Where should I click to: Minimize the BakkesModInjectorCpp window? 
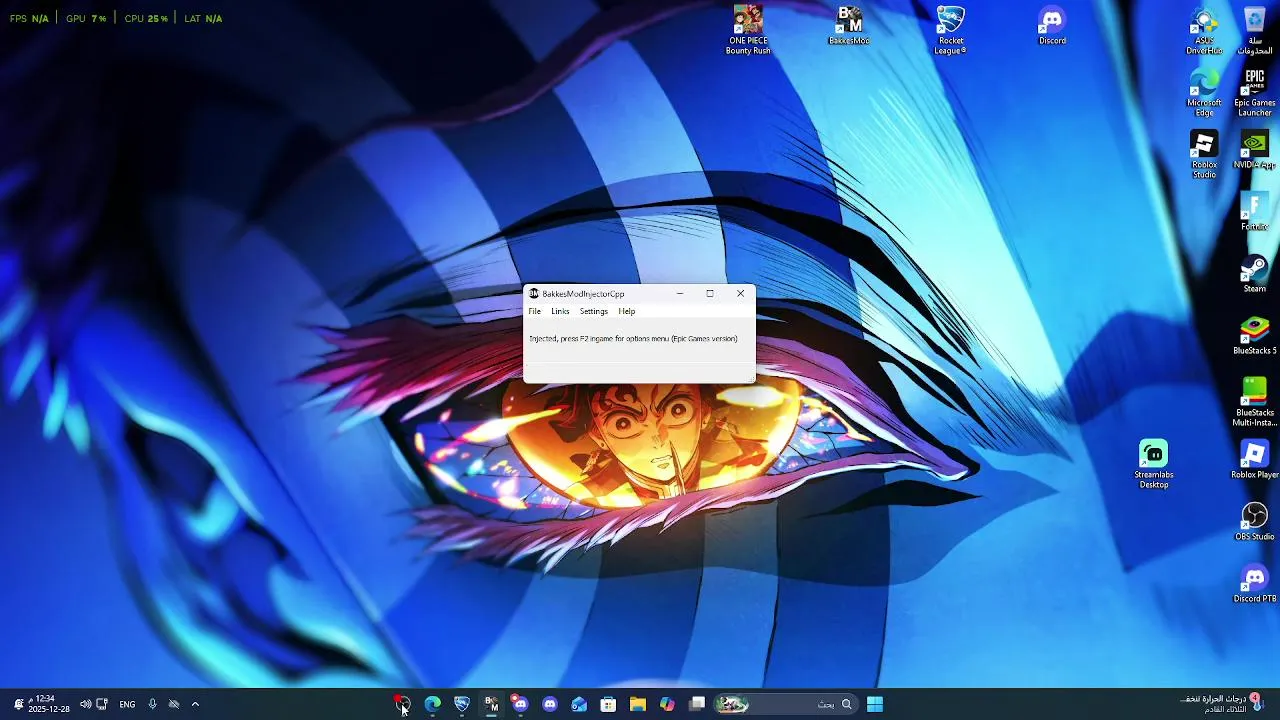[680, 293]
